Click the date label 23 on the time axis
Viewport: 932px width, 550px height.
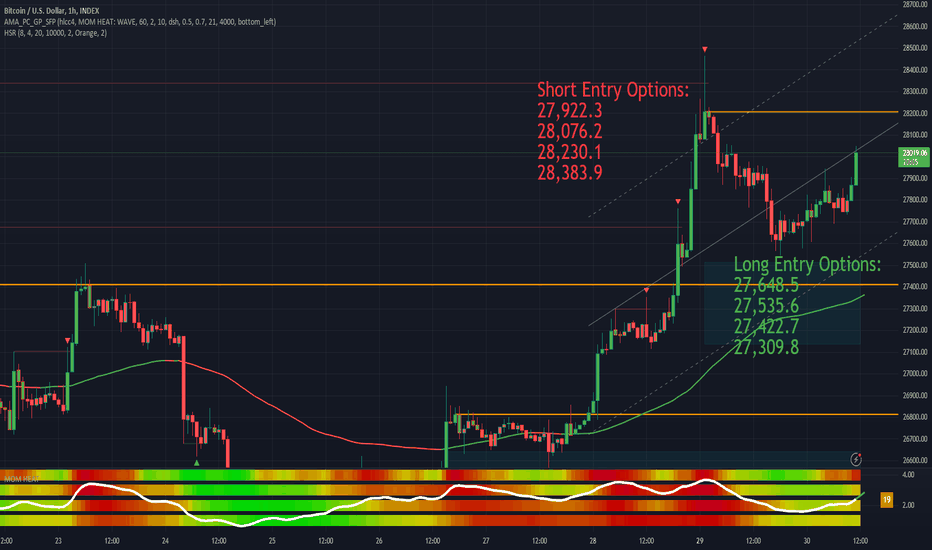pyautogui.click(x=58, y=541)
